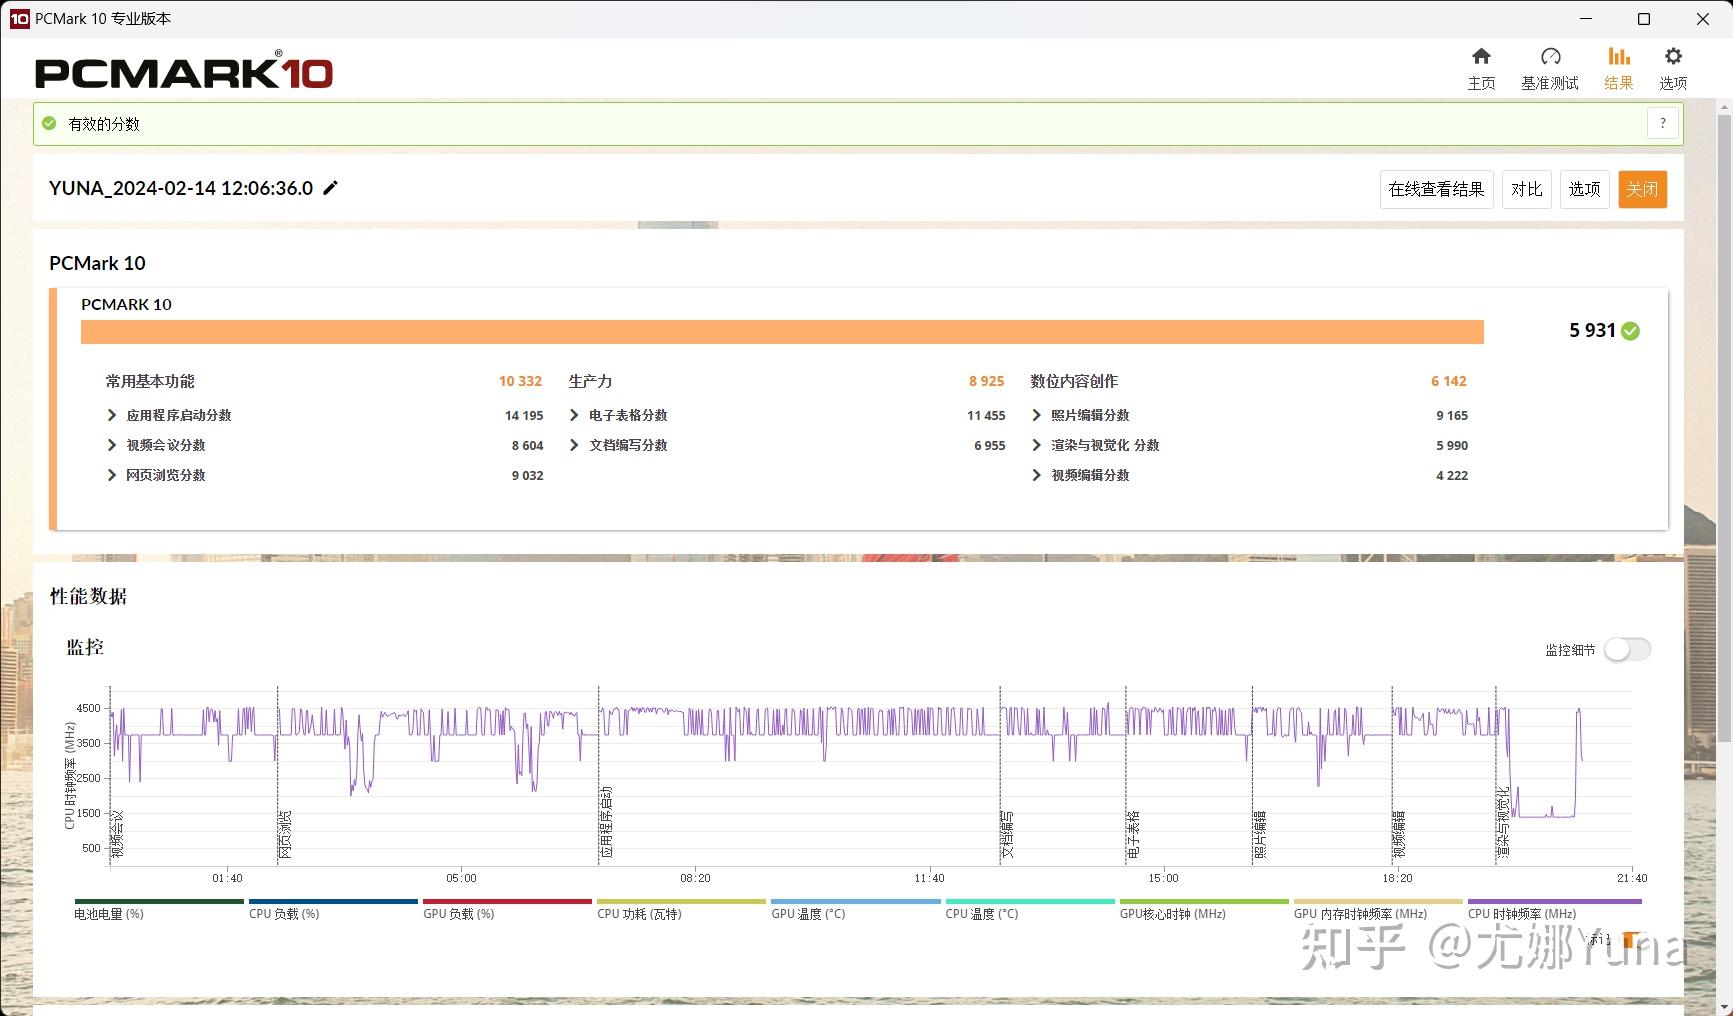Click the 11 455 spreadsheet score
The image size is (1733, 1016).
click(986, 415)
